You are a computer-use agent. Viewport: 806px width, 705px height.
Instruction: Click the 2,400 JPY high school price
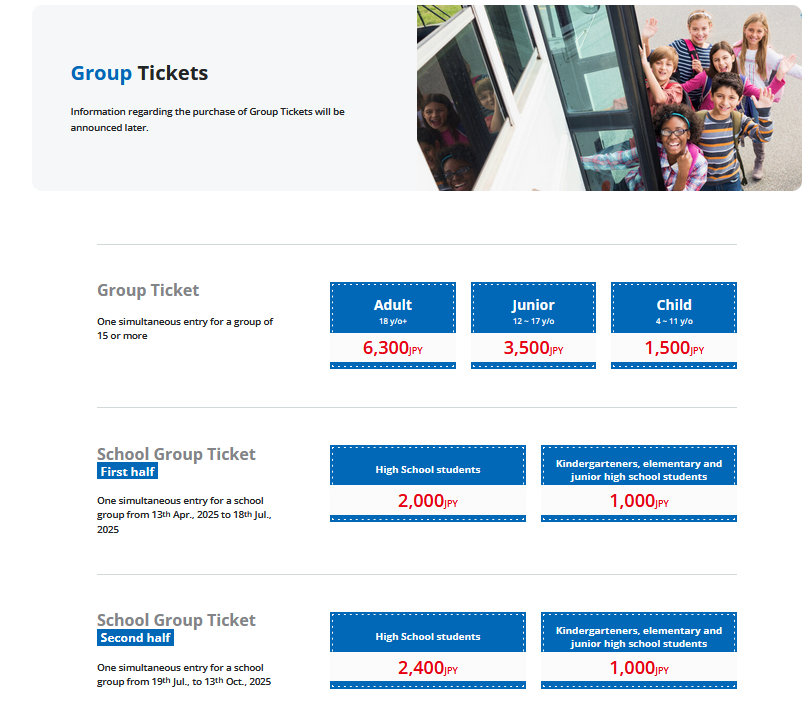[428, 669]
